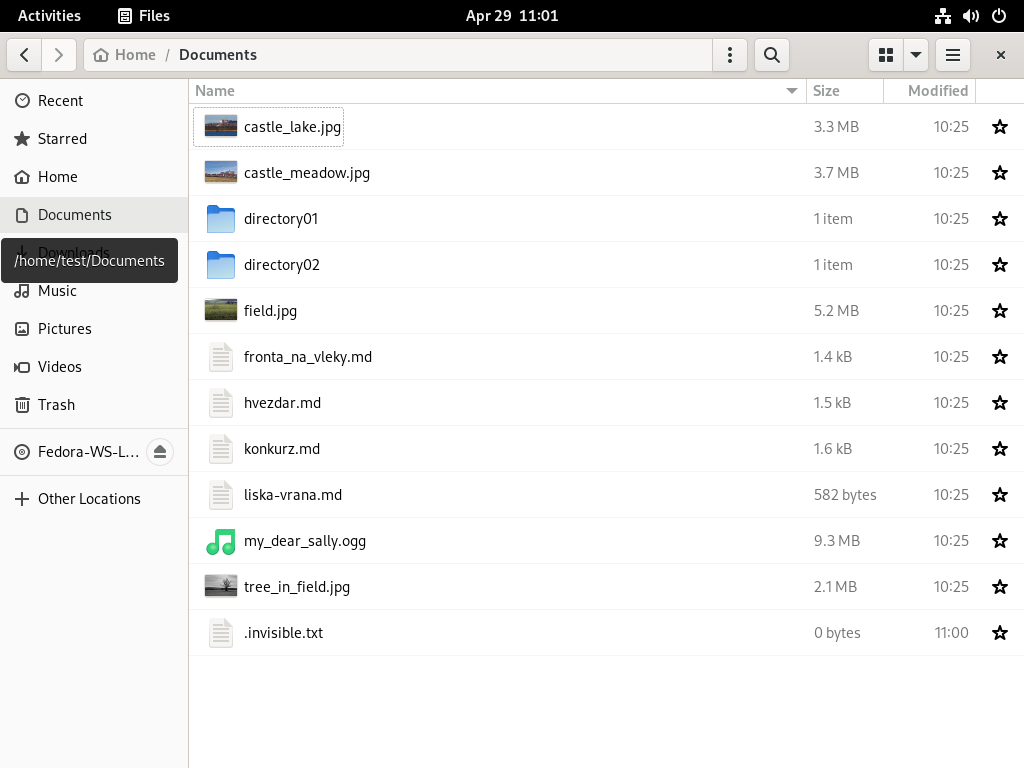Sort by the Name column header
Image resolution: width=1024 pixels, height=768 pixels.
[497, 91]
